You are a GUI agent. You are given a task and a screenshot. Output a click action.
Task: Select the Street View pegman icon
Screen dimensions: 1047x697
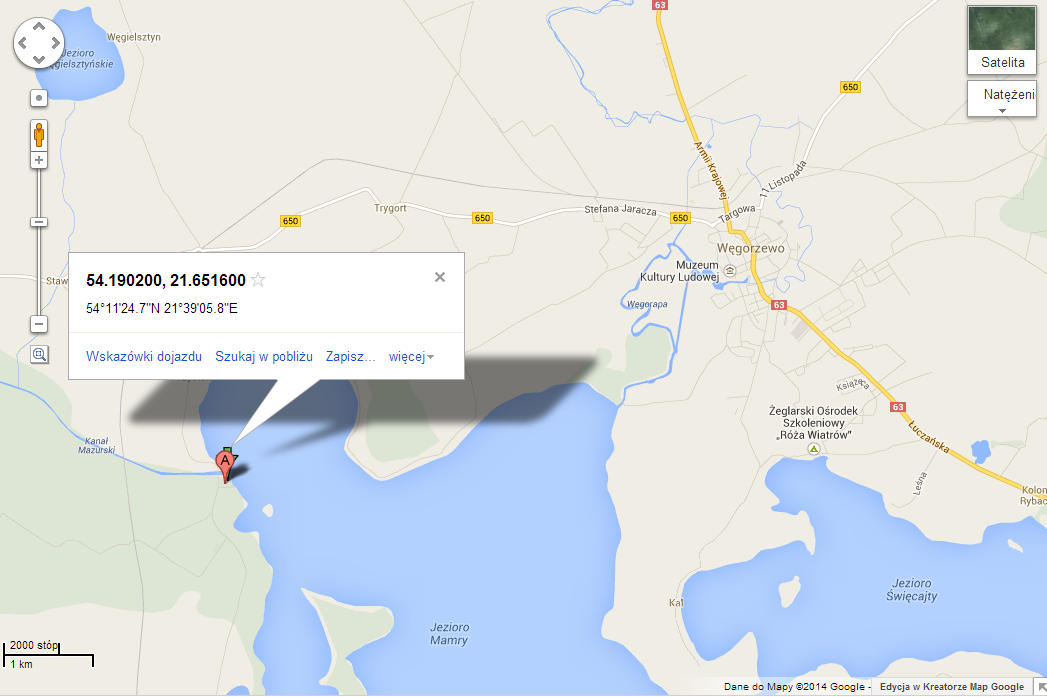(x=39, y=135)
